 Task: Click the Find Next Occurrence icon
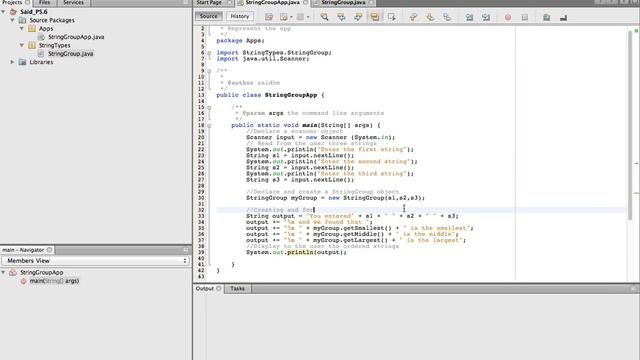point(358,17)
